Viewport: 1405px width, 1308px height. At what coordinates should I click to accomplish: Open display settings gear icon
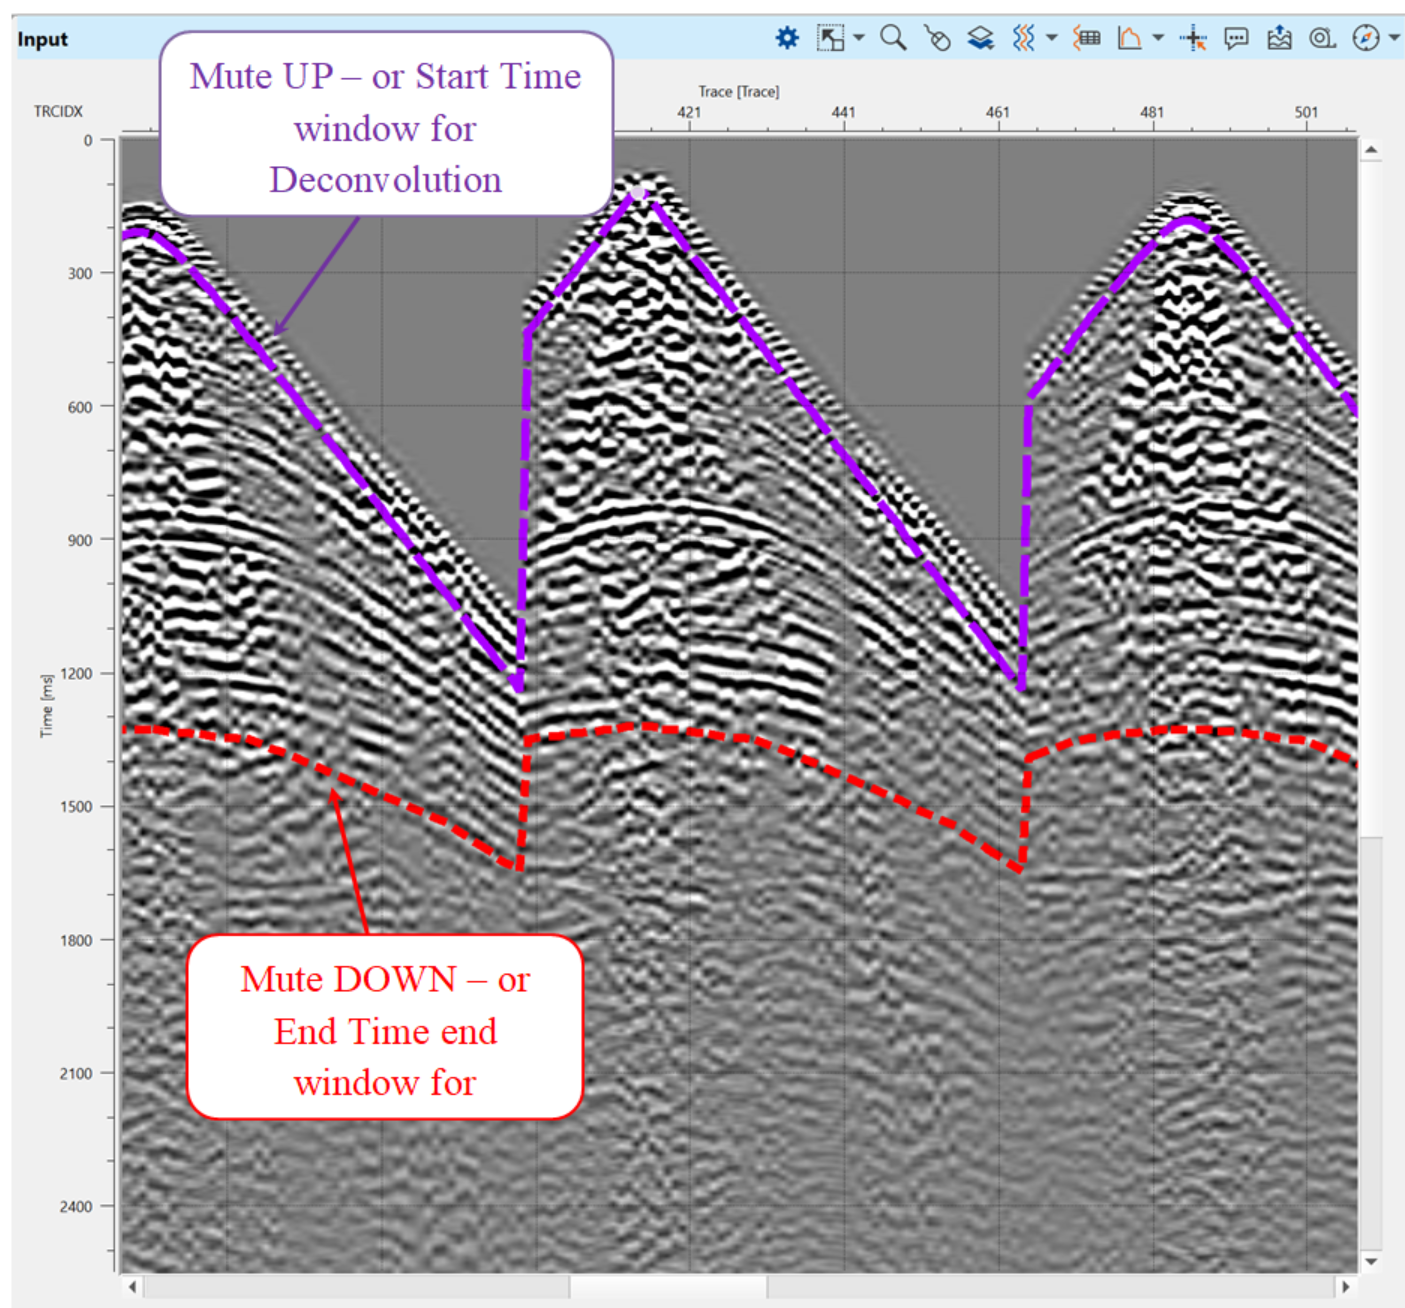click(x=787, y=39)
